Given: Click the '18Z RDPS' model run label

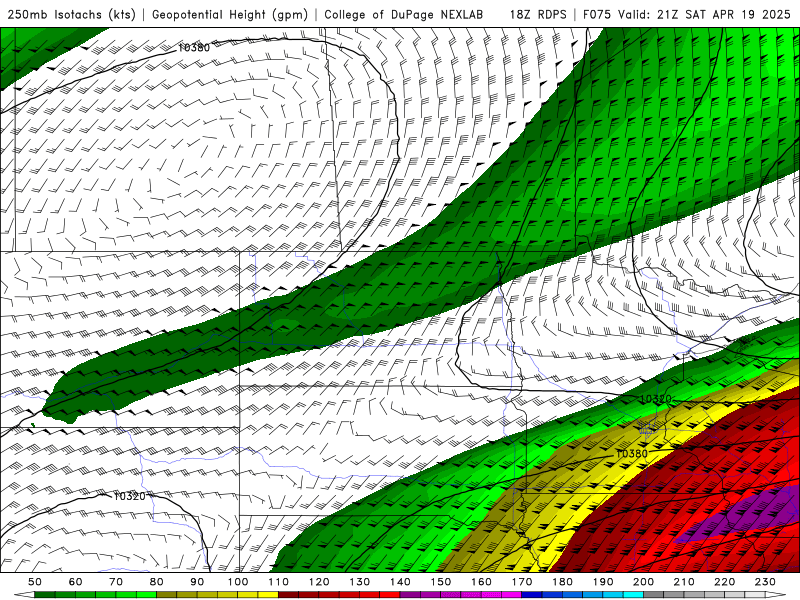Looking at the screenshot, I should tap(538, 14).
